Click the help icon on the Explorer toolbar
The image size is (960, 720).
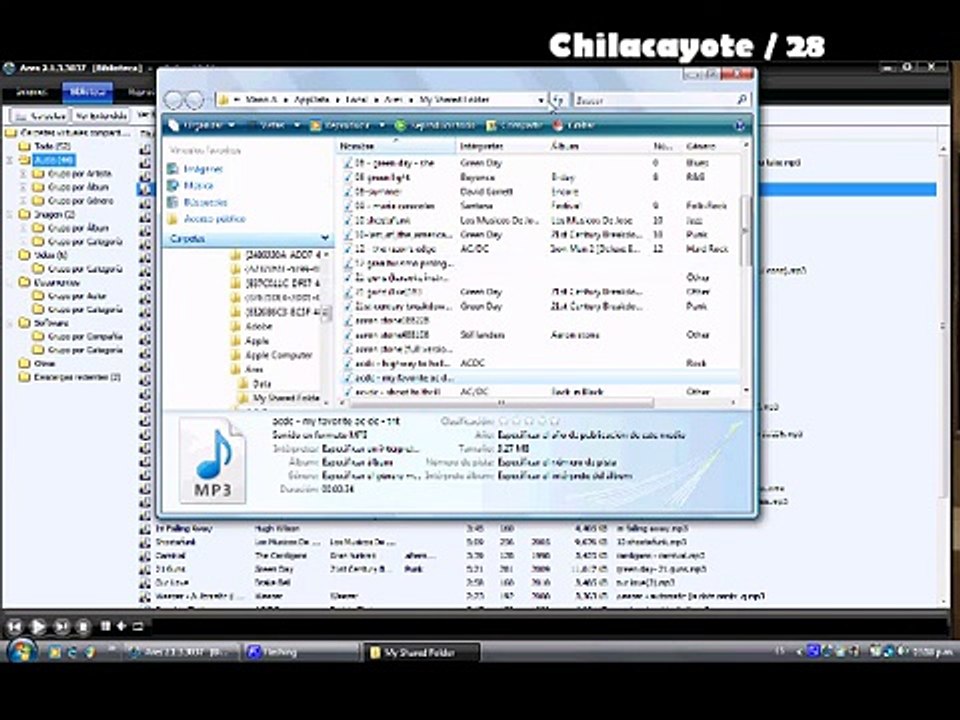740,126
